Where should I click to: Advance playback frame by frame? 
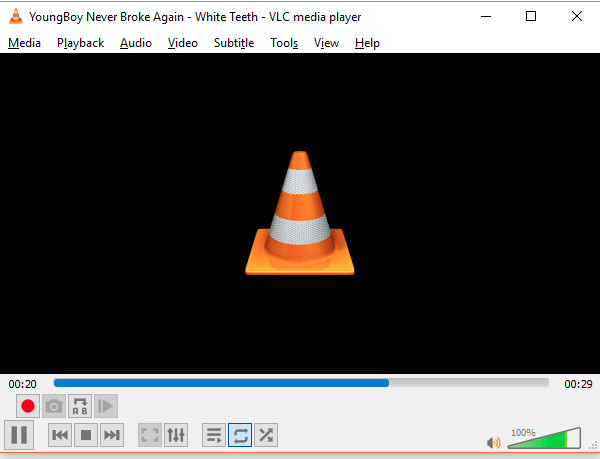coord(106,406)
